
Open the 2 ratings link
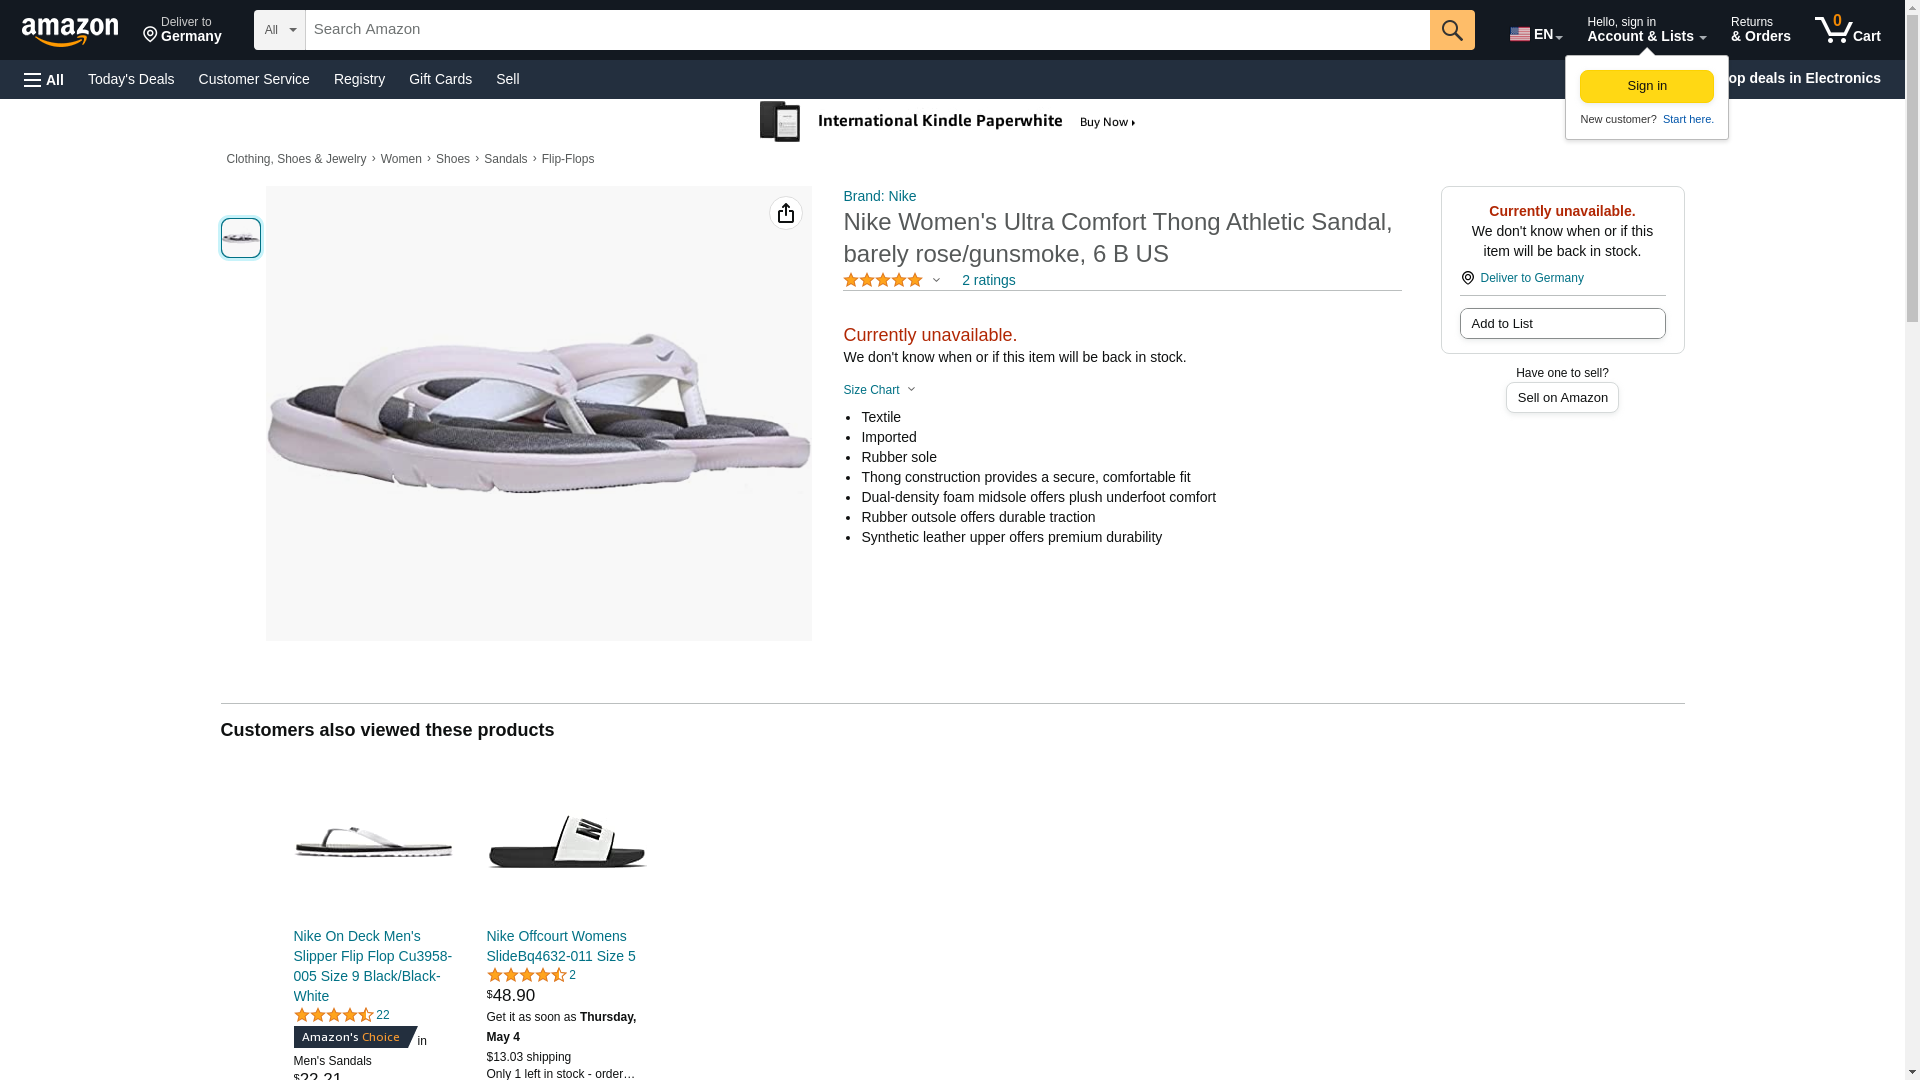pyautogui.click(x=988, y=281)
